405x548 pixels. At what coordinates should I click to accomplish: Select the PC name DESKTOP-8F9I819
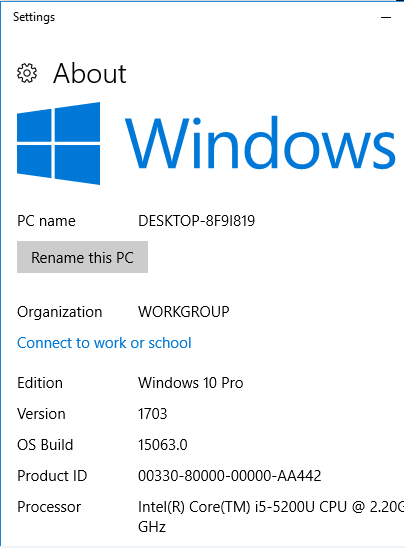coord(196,221)
